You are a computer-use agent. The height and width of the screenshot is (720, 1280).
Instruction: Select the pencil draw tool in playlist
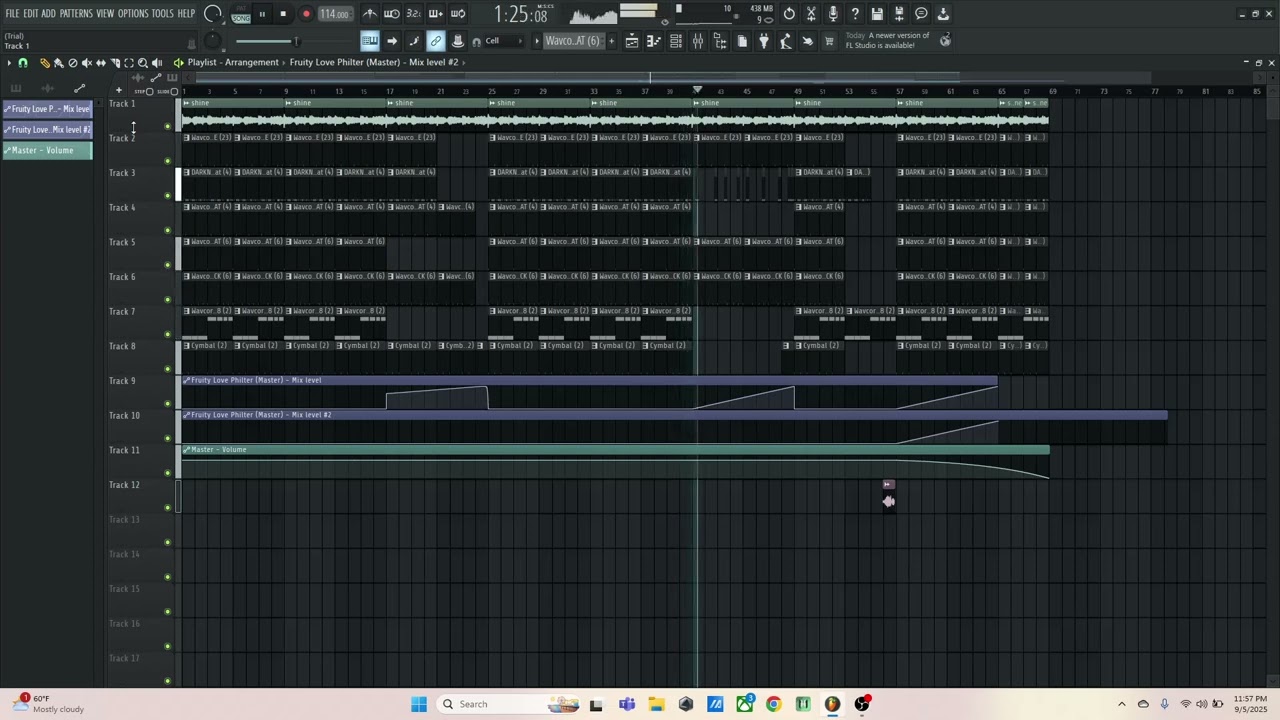pos(45,63)
